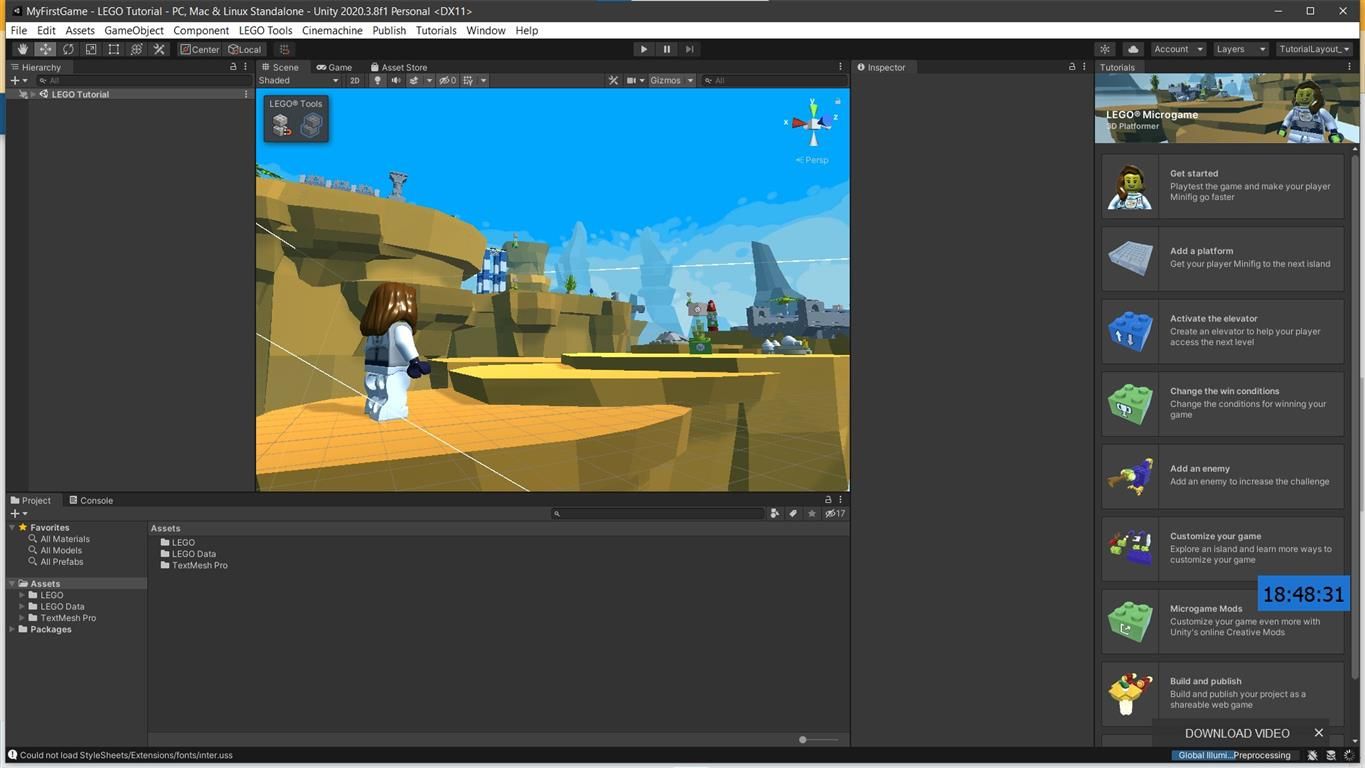Toggle scene audio
Viewport: 1365px width, 768px height.
[x=396, y=80]
